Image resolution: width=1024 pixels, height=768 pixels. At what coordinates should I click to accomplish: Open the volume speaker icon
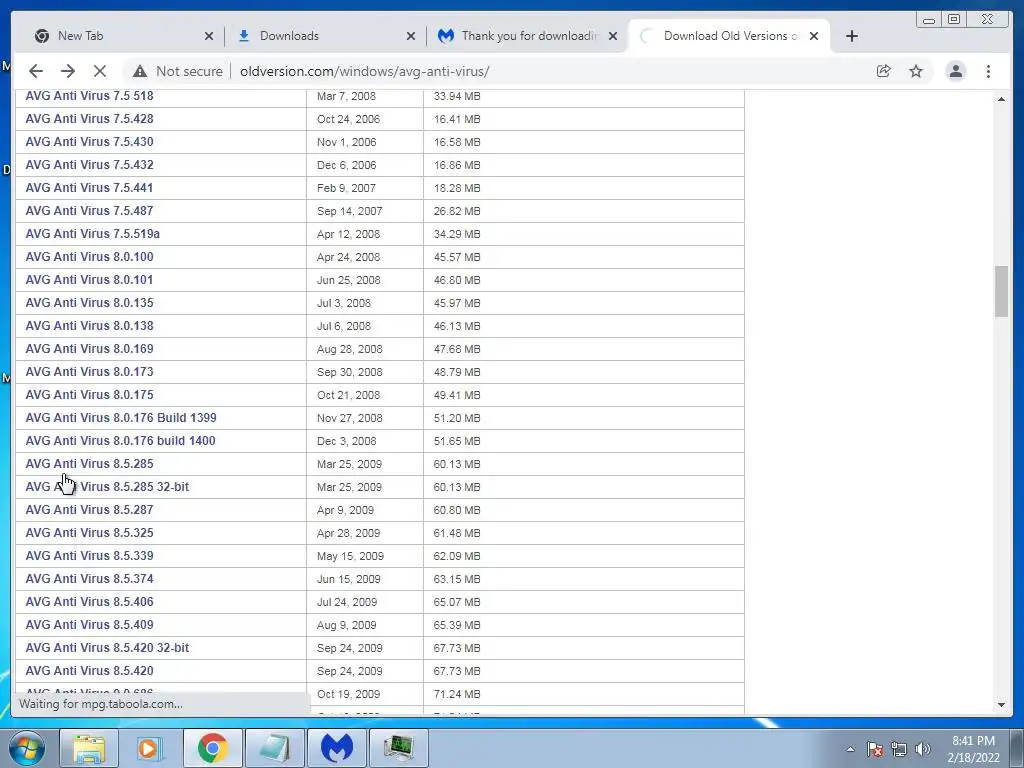click(x=923, y=749)
